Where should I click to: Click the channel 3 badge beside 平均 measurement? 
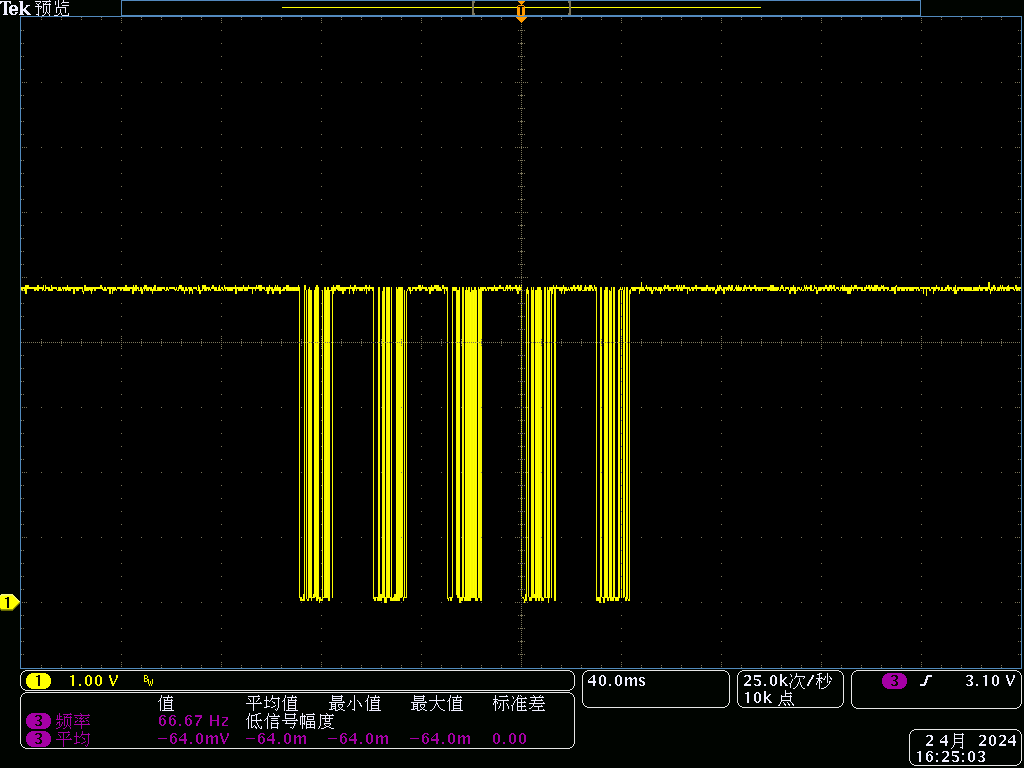tap(39, 739)
